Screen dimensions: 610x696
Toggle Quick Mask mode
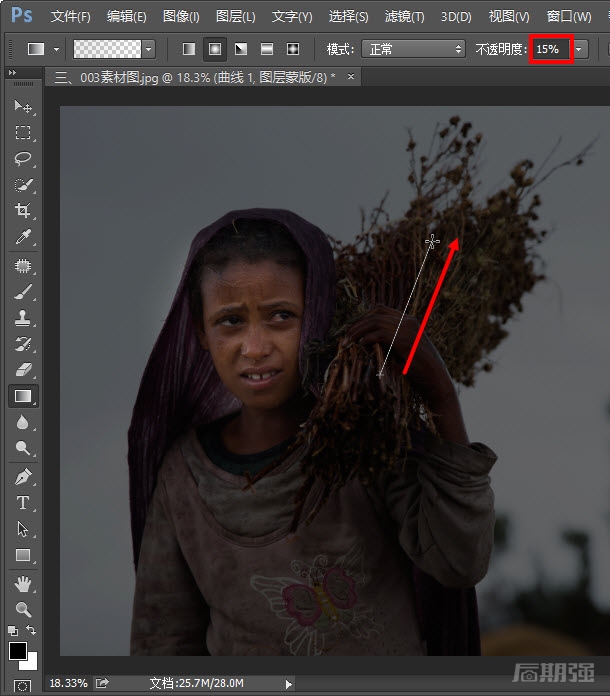(x=22, y=686)
